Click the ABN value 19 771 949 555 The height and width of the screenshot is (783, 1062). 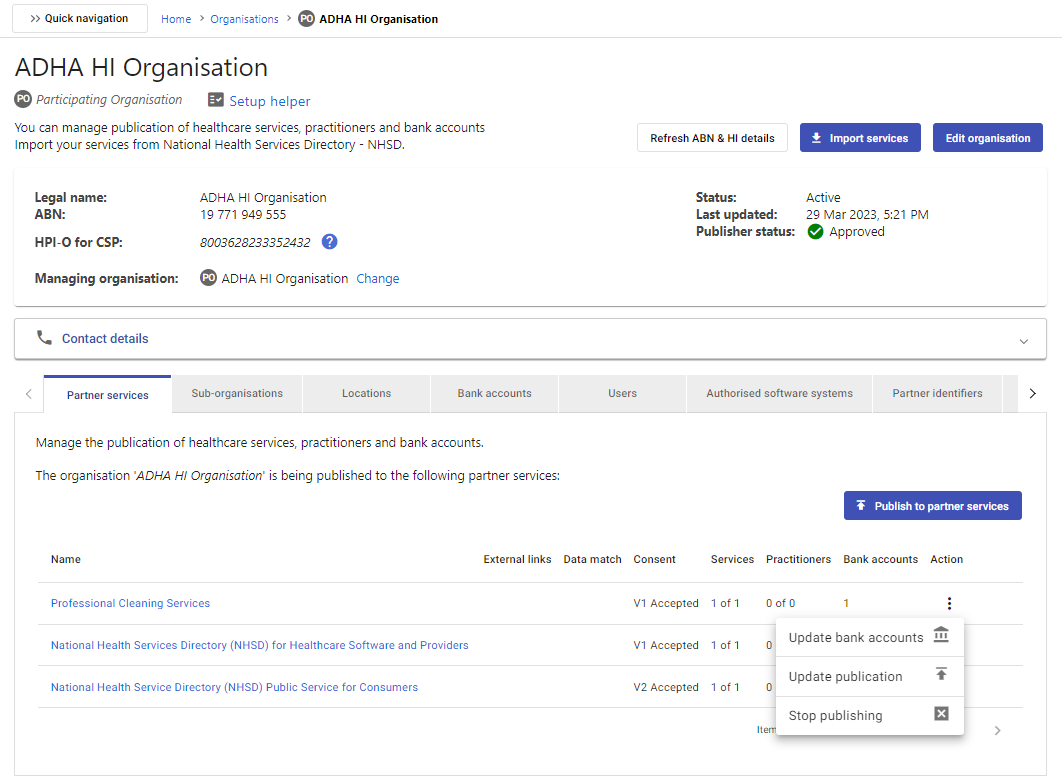pyautogui.click(x=243, y=215)
